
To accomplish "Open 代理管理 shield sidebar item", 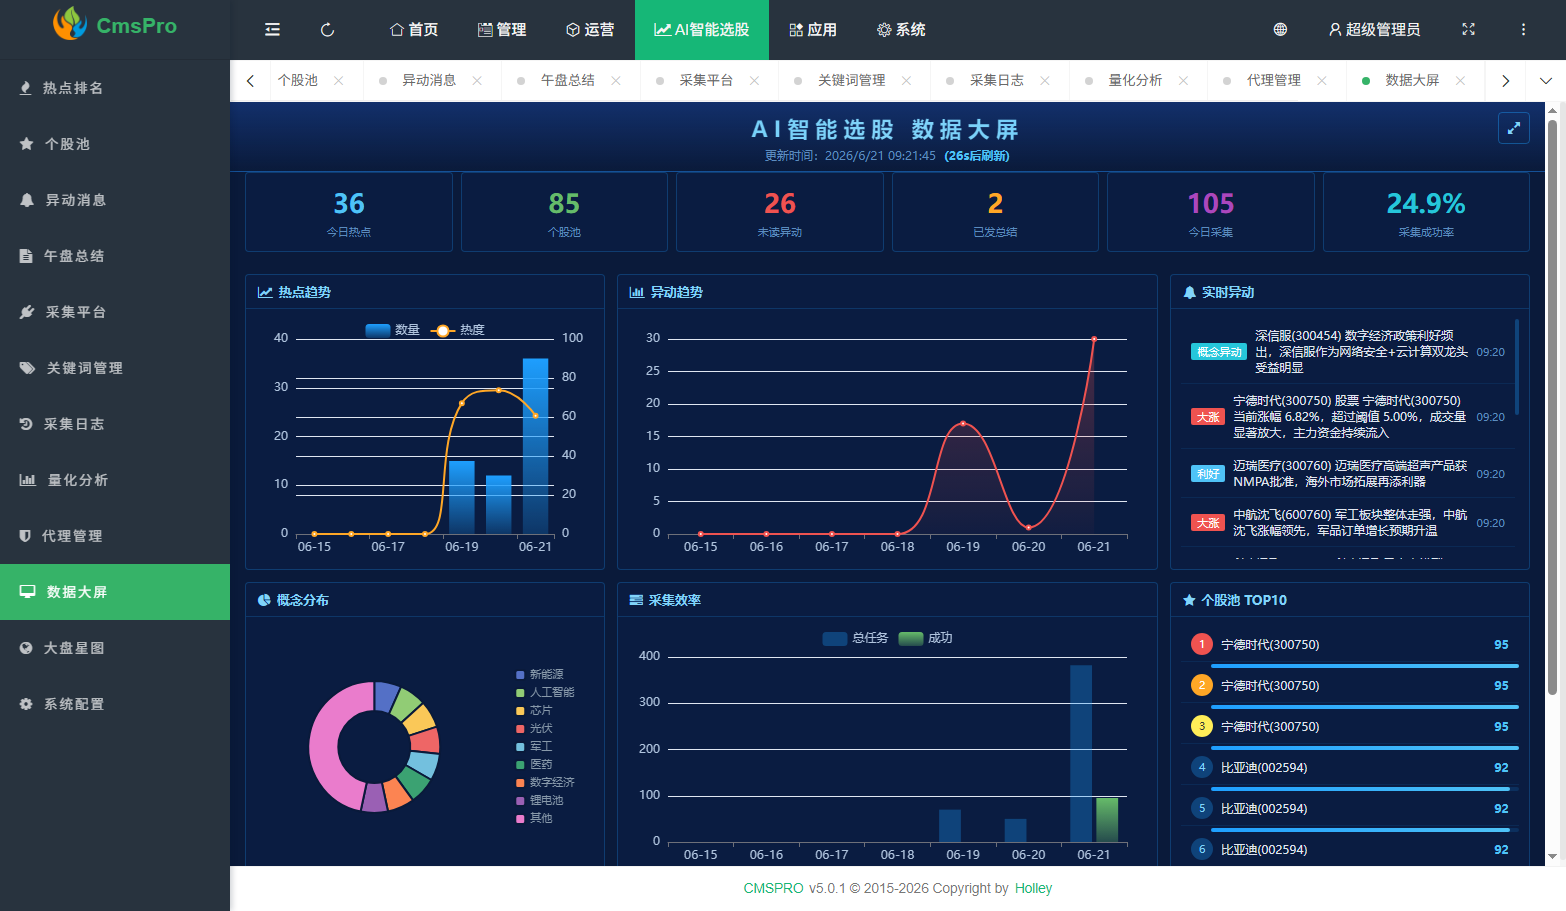I will point(115,536).
